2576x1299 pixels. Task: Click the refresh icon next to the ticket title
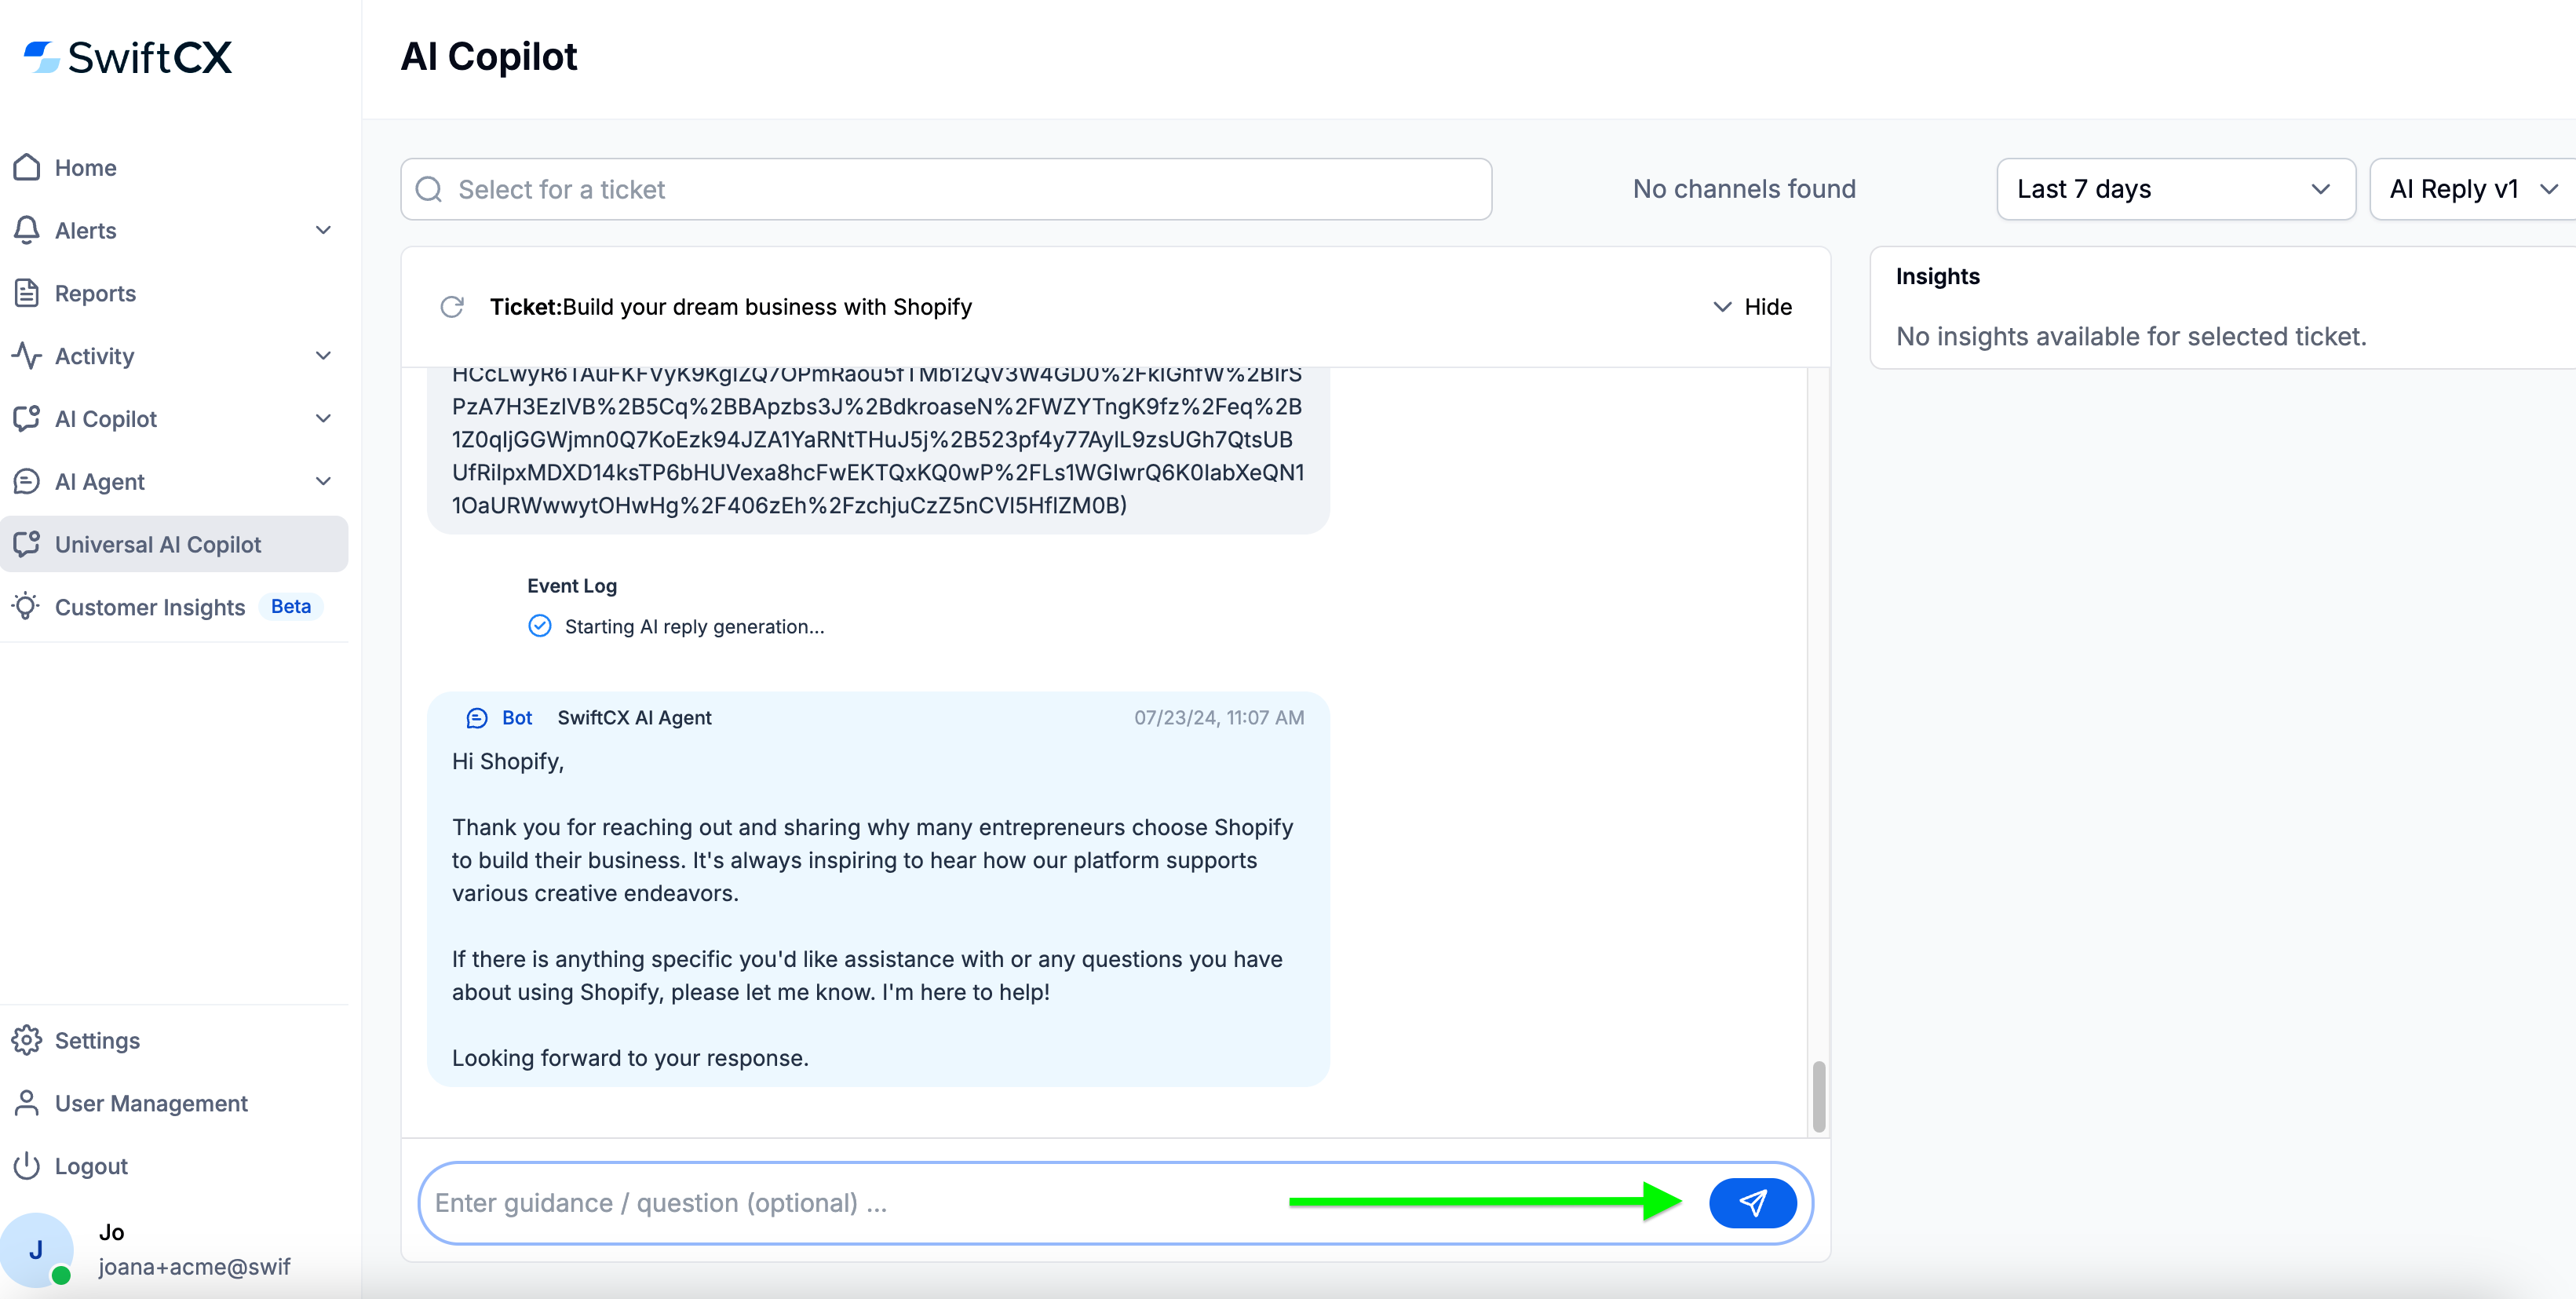451,307
